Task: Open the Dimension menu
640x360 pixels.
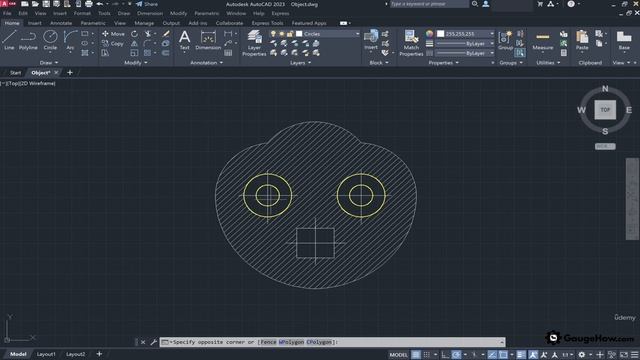Action: pyautogui.click(x=150, y=13)
